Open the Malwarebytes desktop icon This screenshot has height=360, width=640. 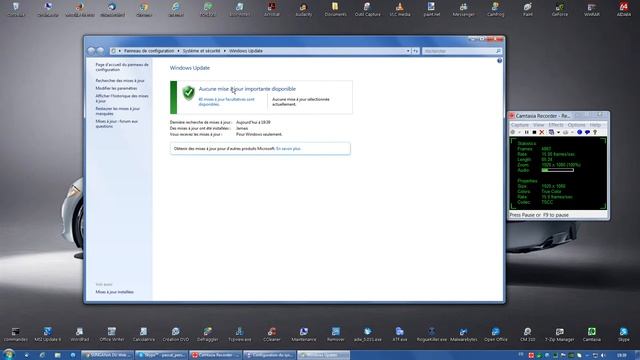tap(463, 334)
